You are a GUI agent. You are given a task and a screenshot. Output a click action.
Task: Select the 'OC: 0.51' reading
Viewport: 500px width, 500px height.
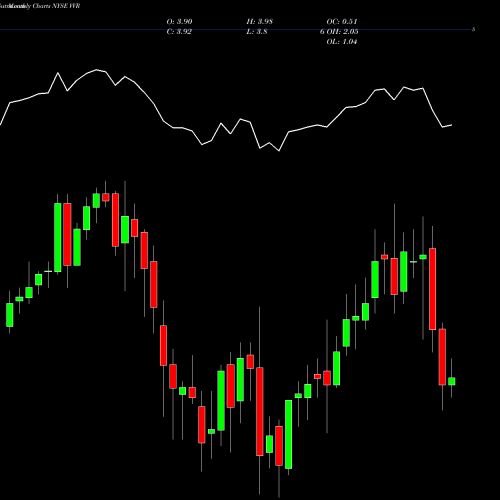point(342,22)
